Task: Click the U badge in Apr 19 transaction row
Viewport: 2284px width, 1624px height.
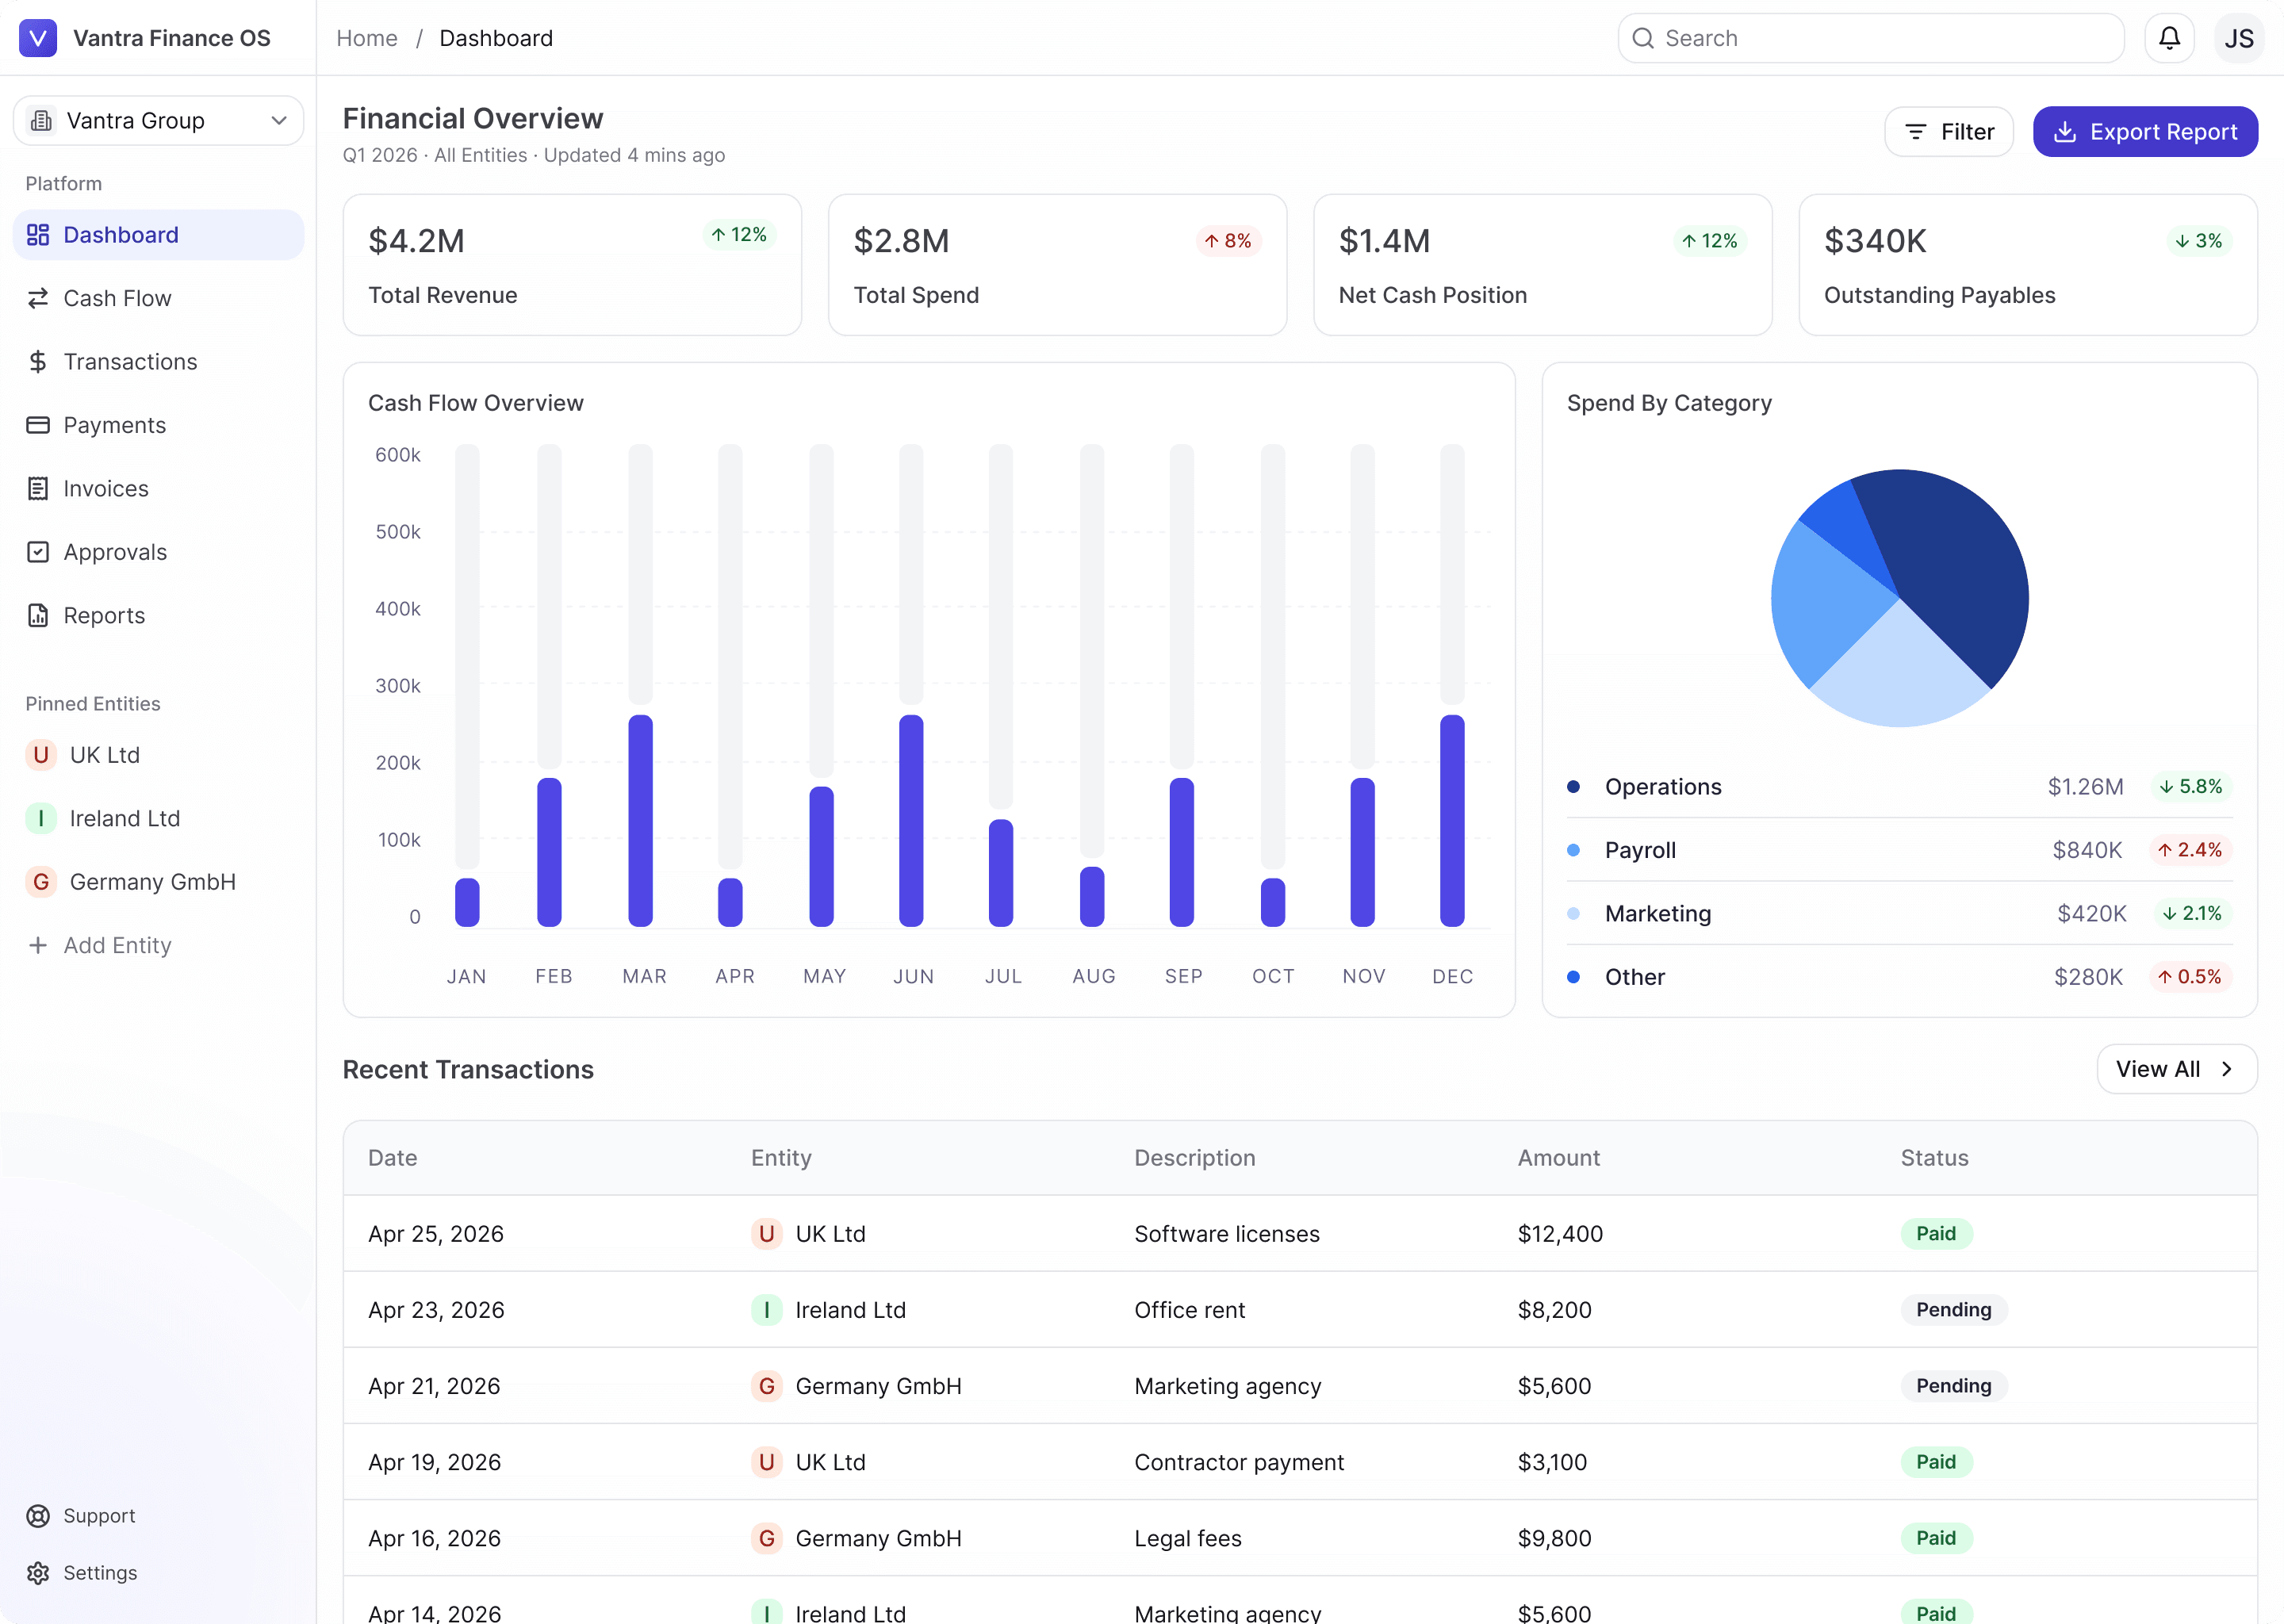Action: pyautogui.click(x=767, y=1462)
